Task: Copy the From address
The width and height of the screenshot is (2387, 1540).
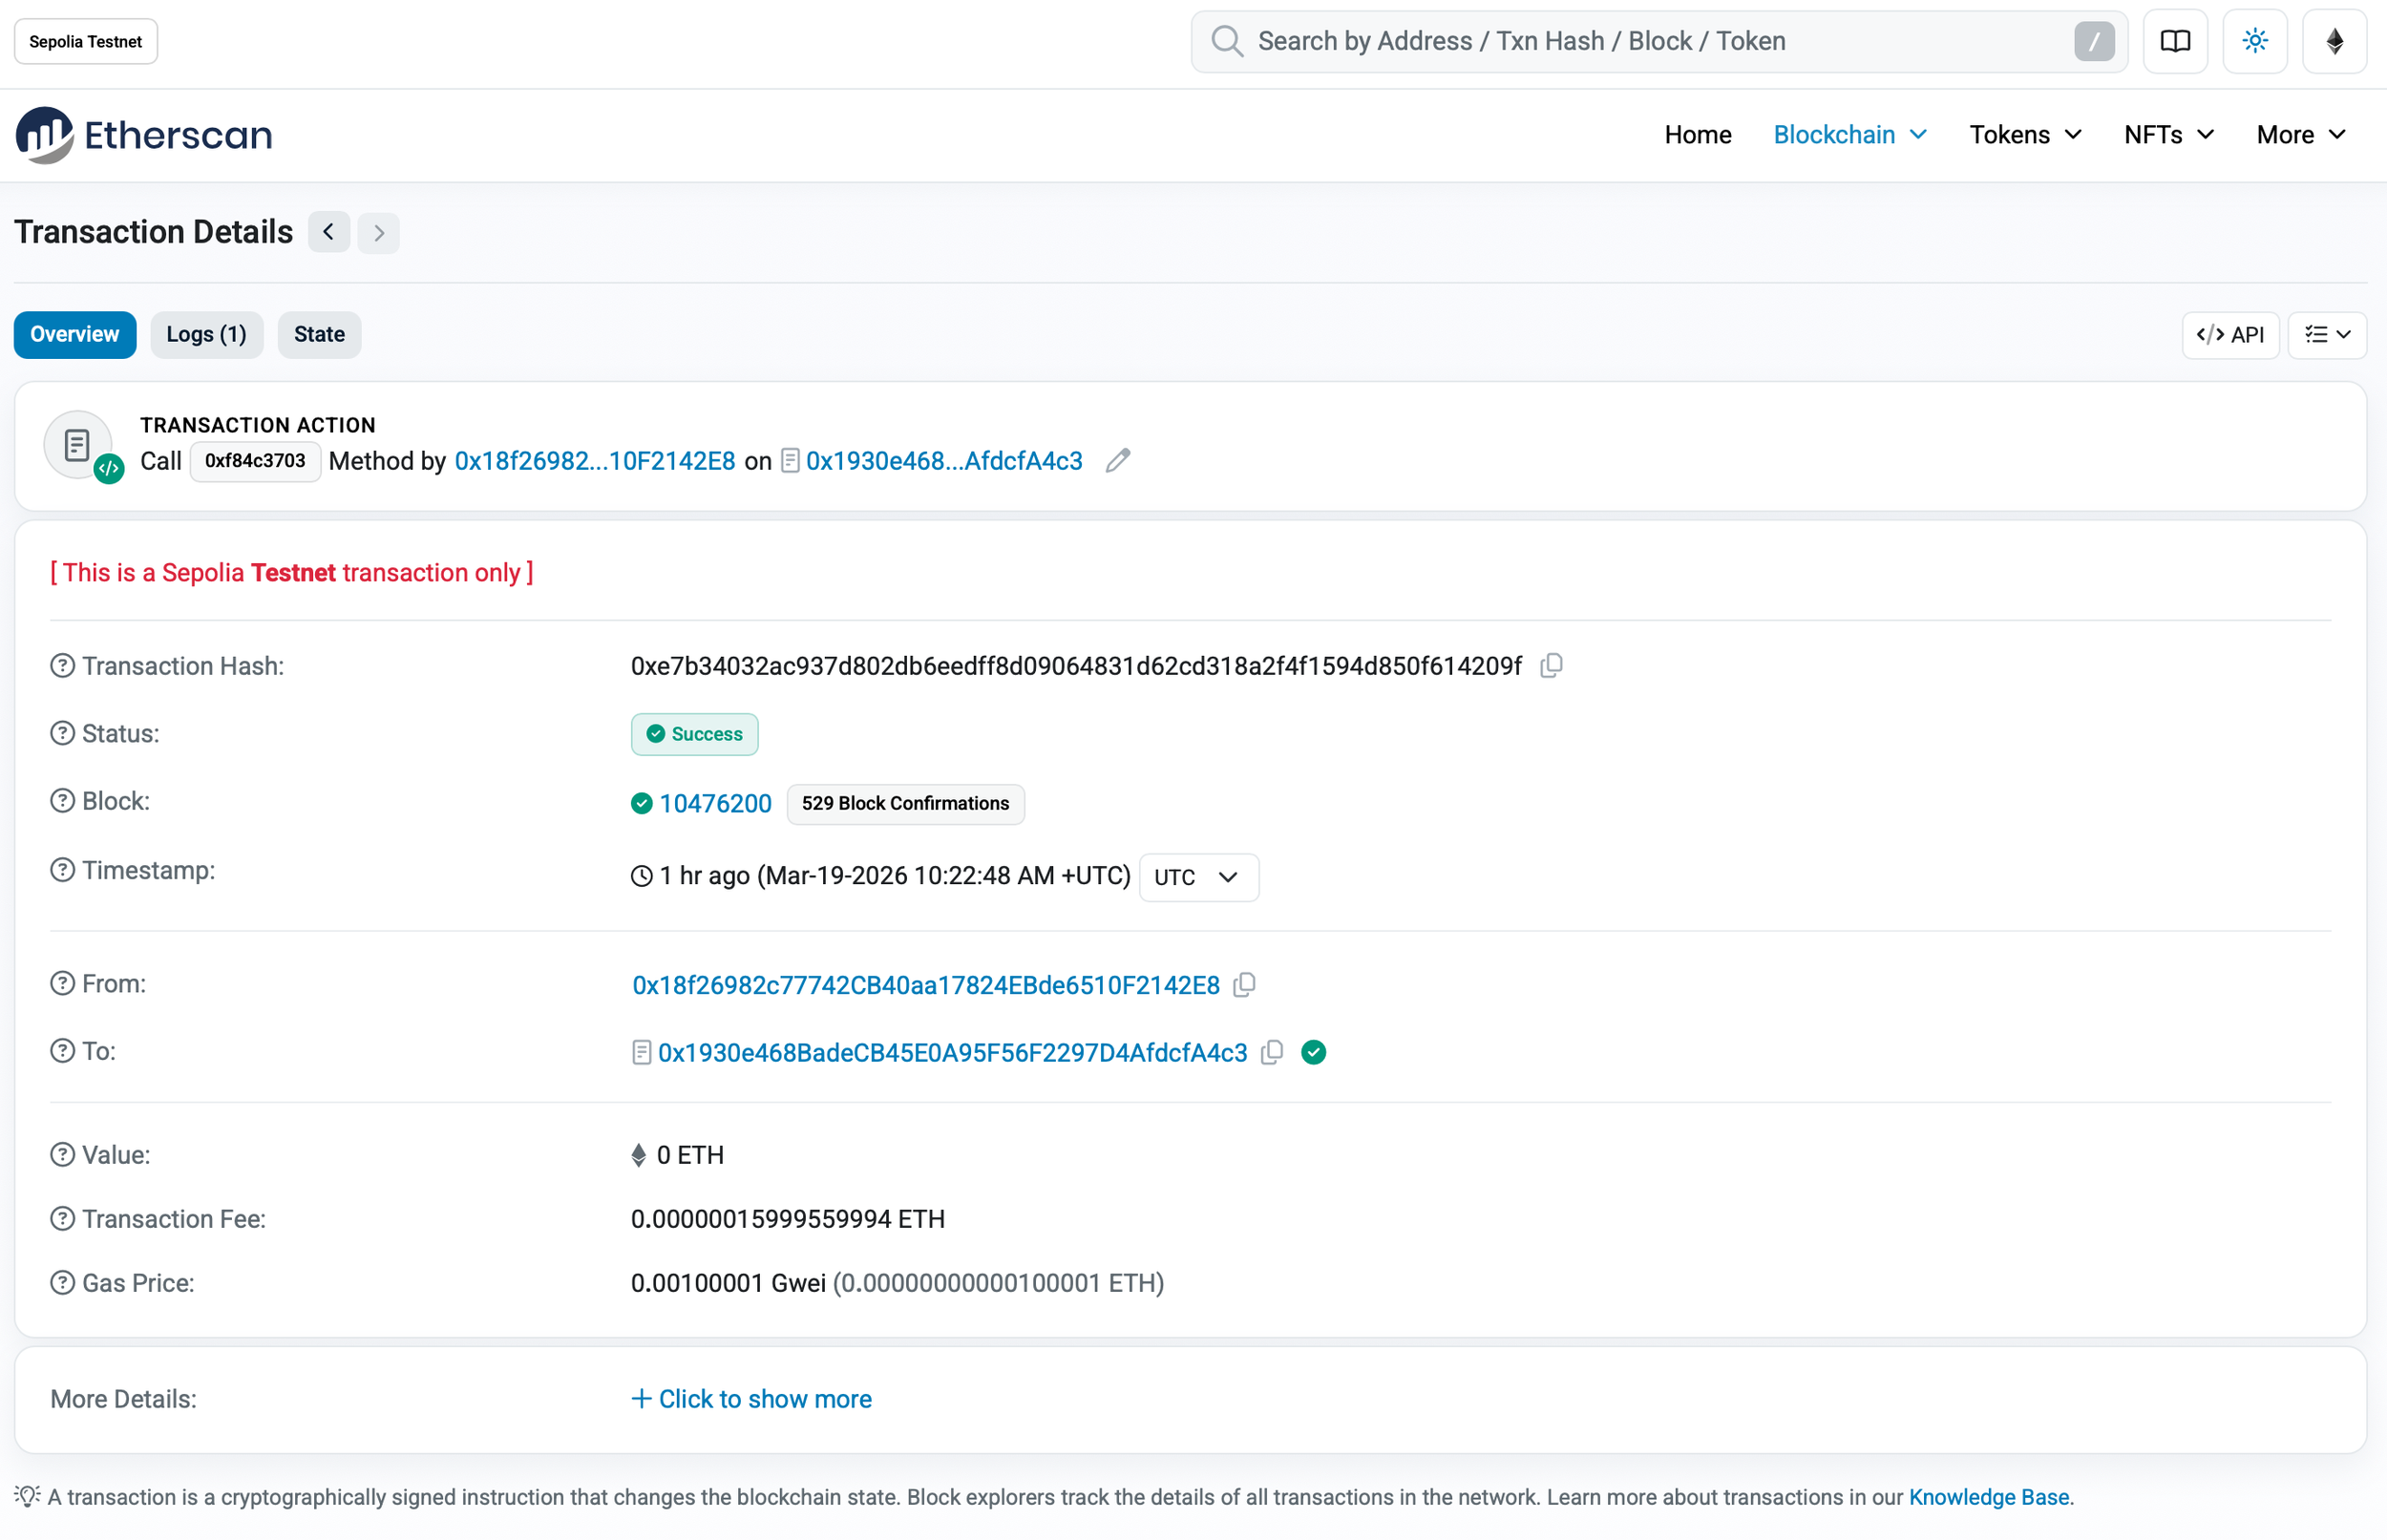Action: coord(1244,985)
